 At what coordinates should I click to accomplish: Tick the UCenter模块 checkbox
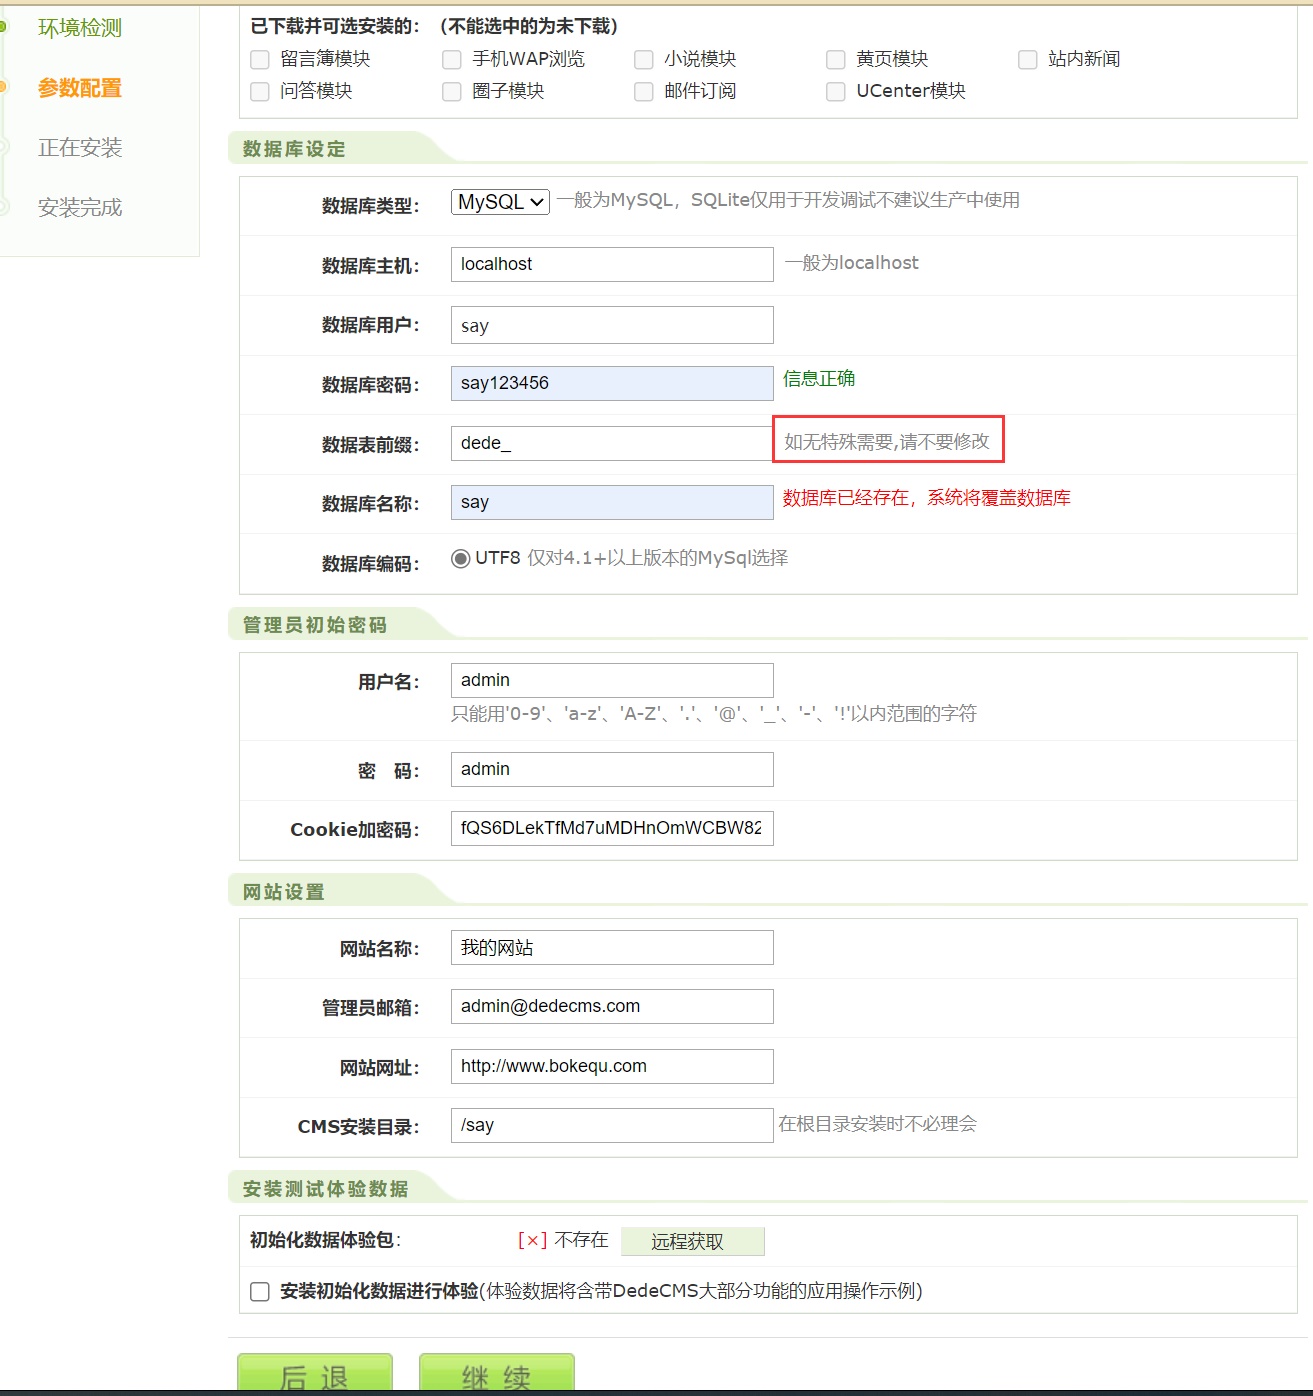click(836, 92)
